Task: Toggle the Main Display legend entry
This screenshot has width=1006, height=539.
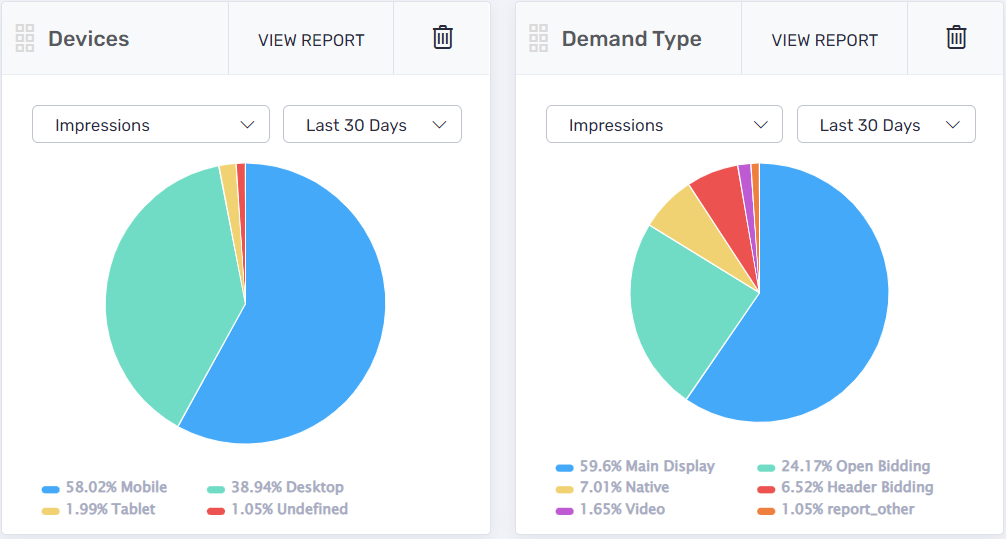Action: coord(636,466)
